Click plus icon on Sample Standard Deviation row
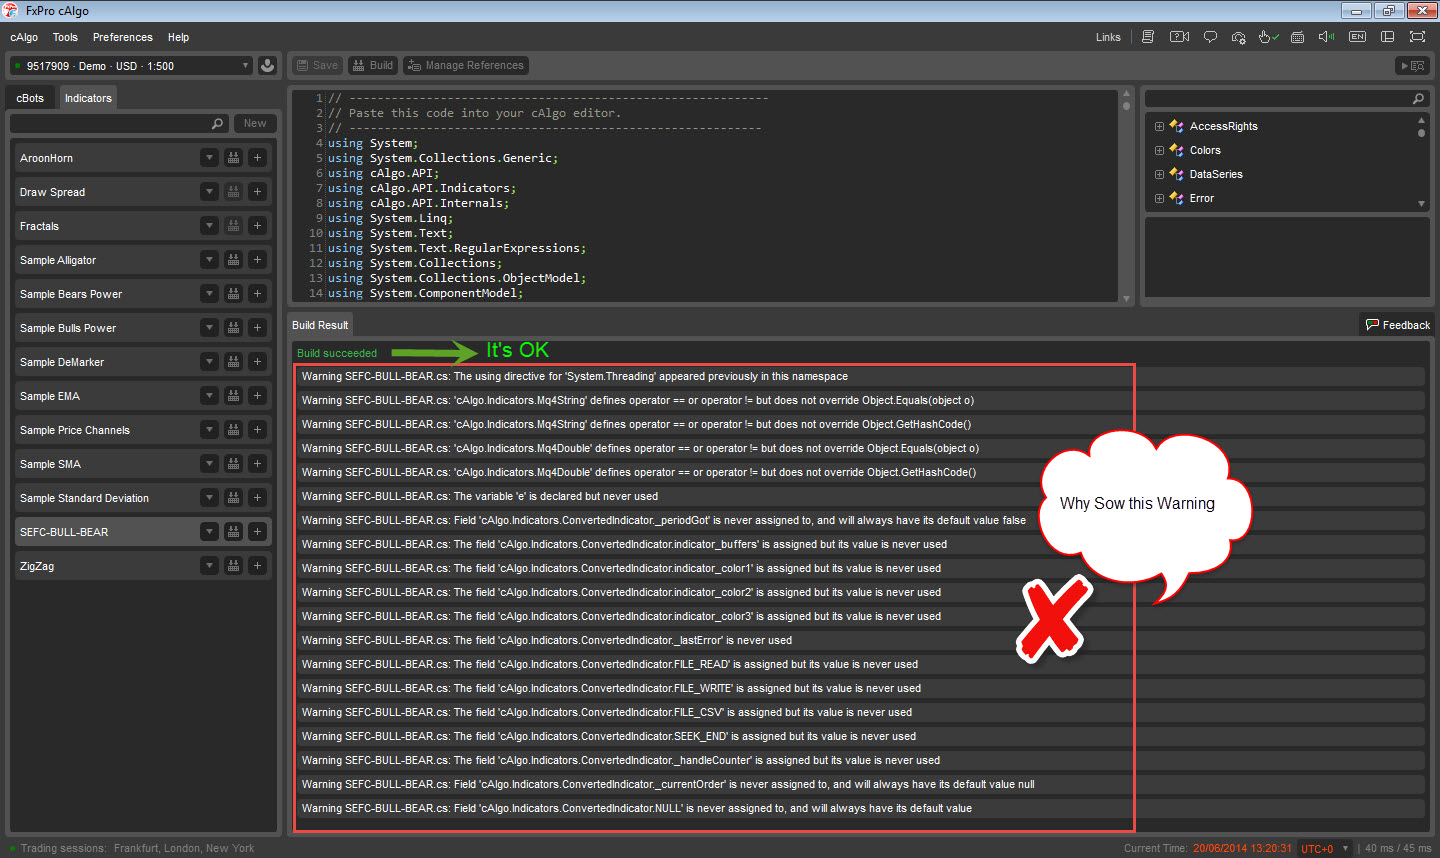1440x858 pixels. pos(257,498)
